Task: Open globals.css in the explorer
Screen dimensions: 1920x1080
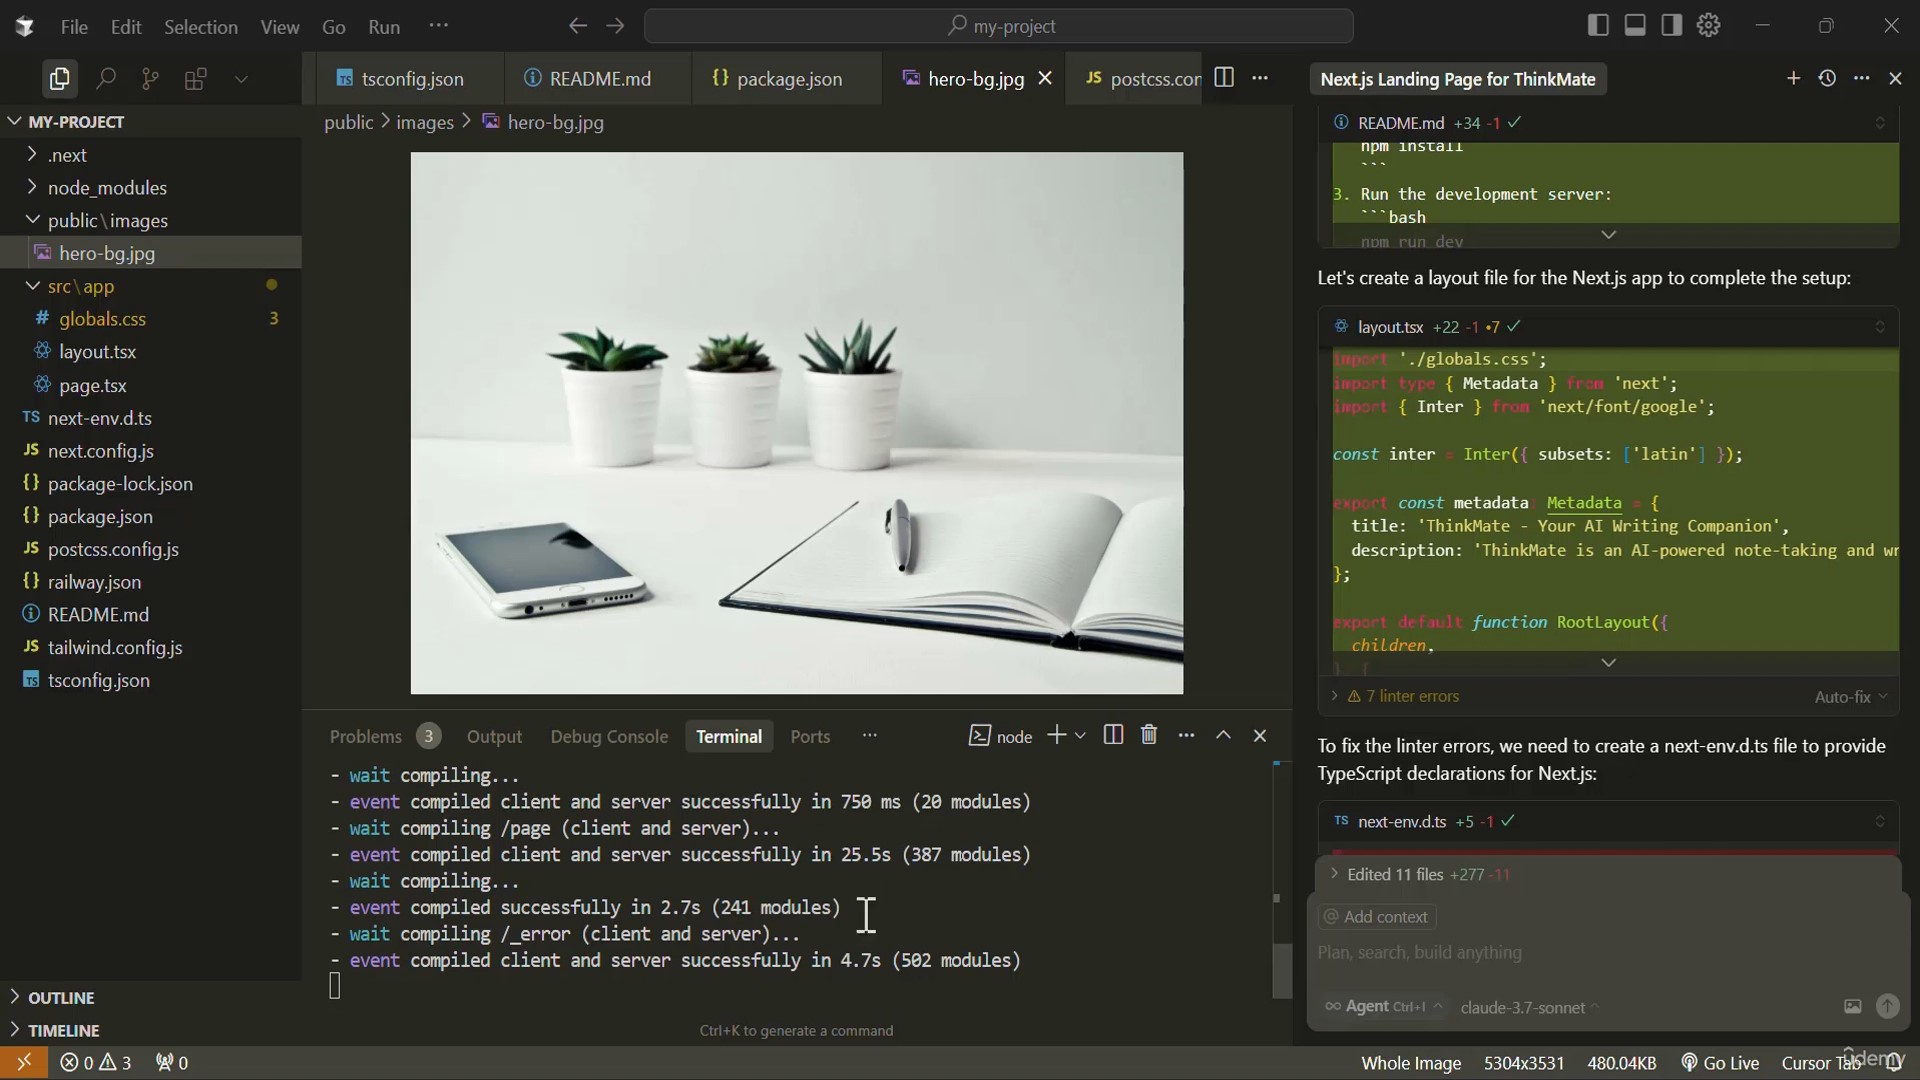Action: click(150, 319)
